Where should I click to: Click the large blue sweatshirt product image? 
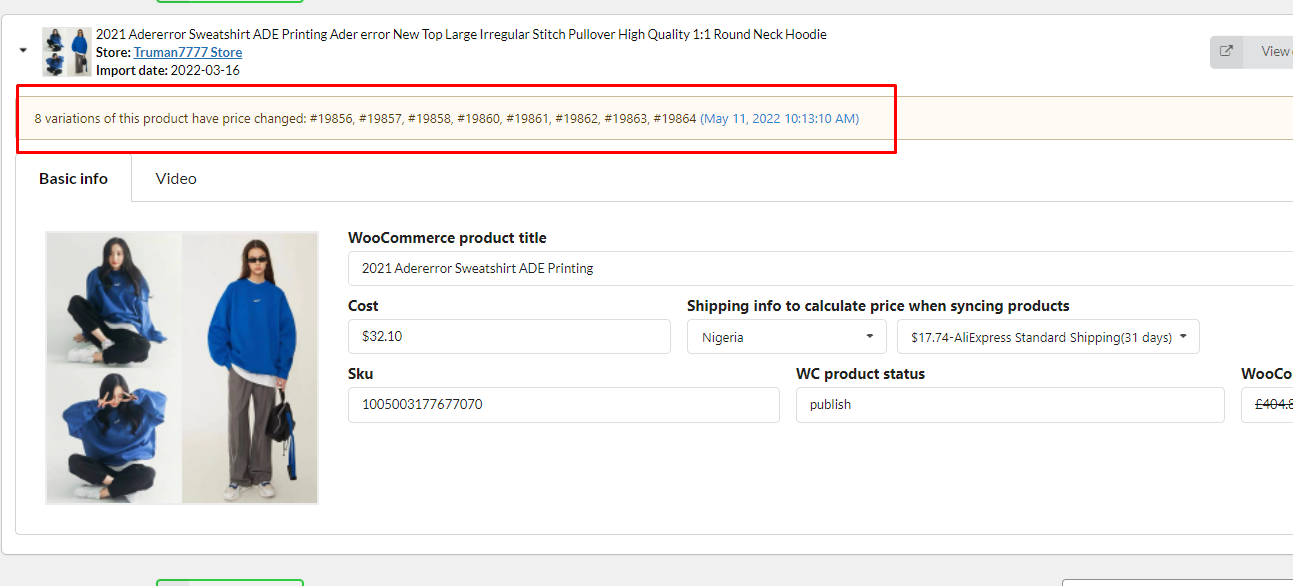click(x=182, y=368)
